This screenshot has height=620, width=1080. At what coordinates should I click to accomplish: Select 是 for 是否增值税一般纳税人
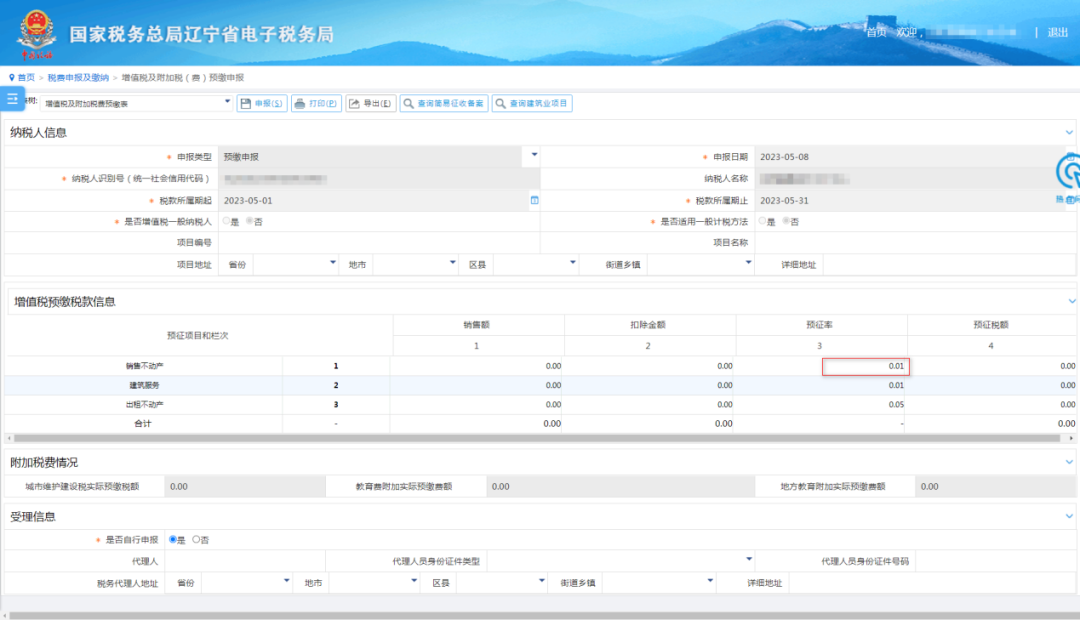click(x=226, y=221)
